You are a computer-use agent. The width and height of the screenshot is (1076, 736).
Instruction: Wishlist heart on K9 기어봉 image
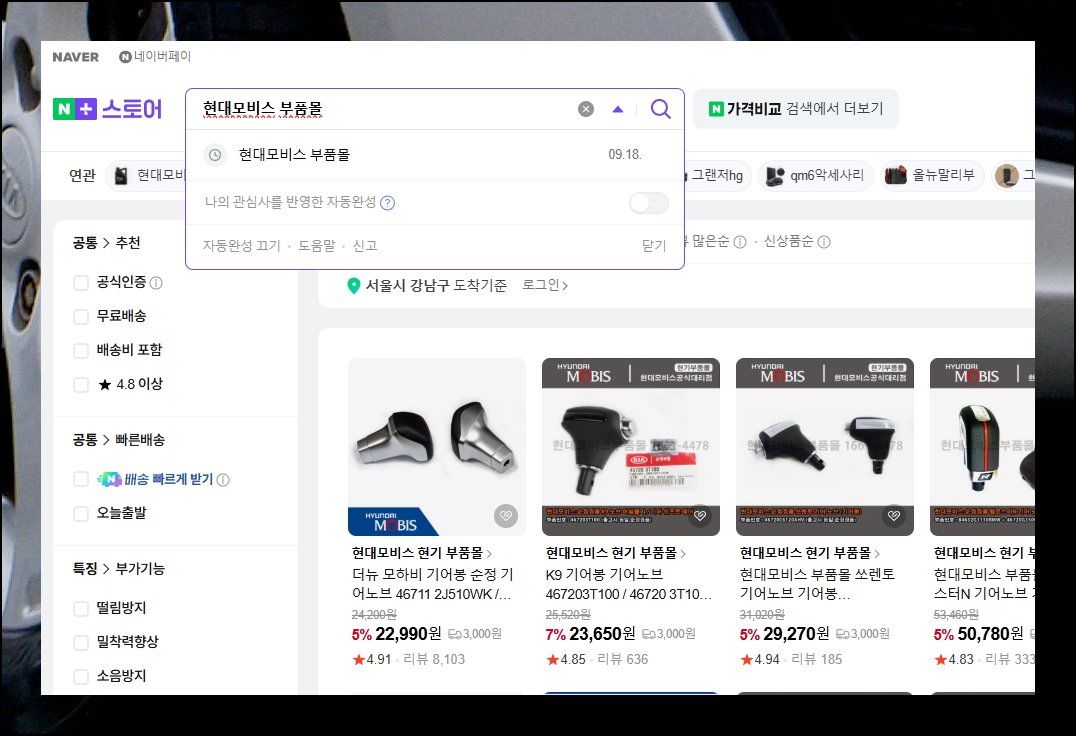pos(700,516)
